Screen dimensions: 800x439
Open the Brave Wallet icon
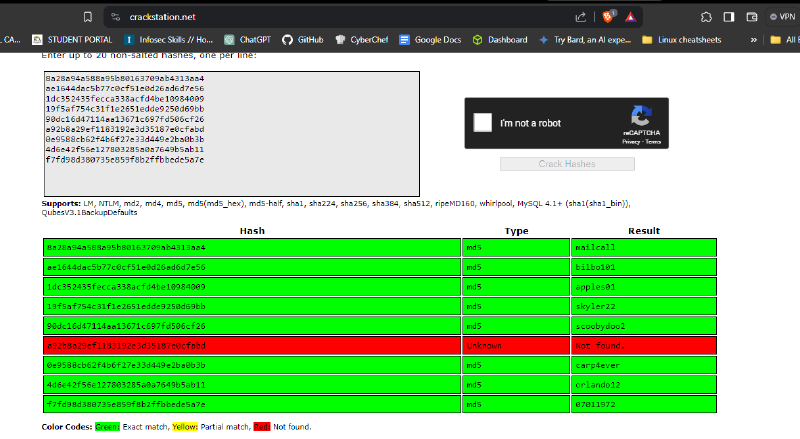coord(752,17)
